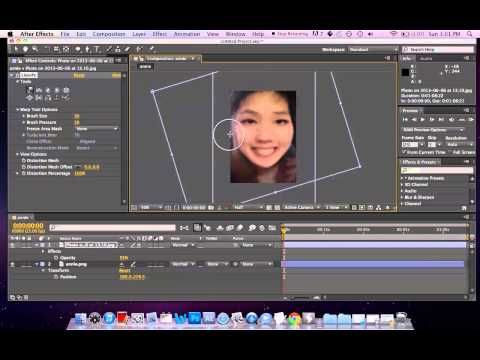Toggle the Full Screen checkbox
480x360 pixels.
click(x=450, y=152)
